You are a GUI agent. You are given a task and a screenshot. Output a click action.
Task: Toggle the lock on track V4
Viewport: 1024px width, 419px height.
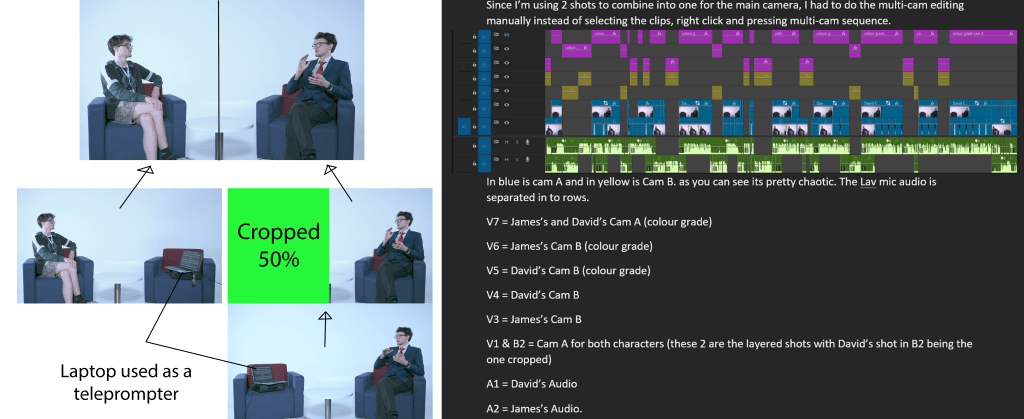474,79
